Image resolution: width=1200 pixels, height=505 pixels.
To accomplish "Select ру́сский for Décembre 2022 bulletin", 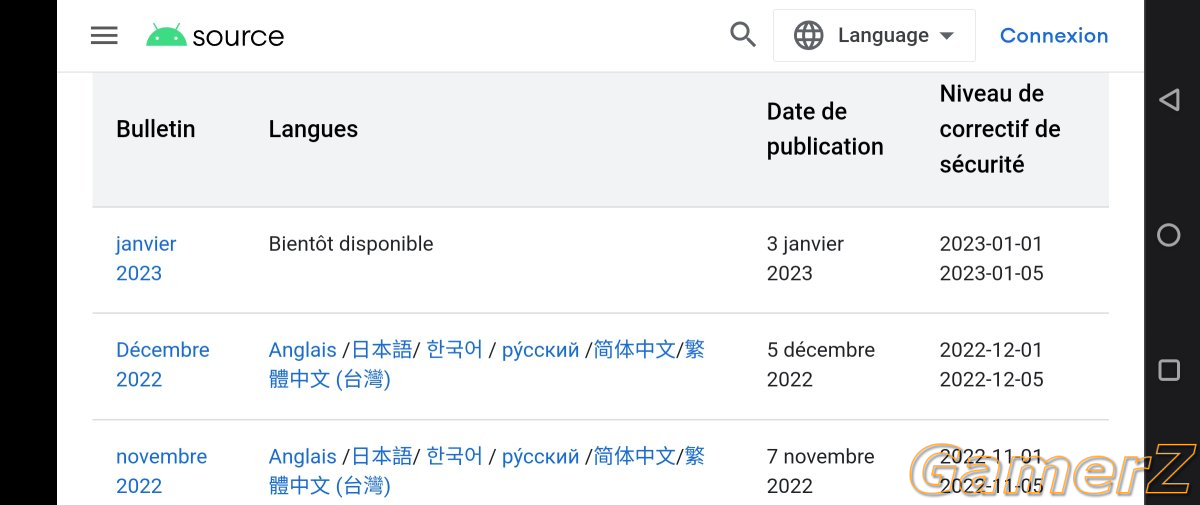I will [x=540, y=350].
